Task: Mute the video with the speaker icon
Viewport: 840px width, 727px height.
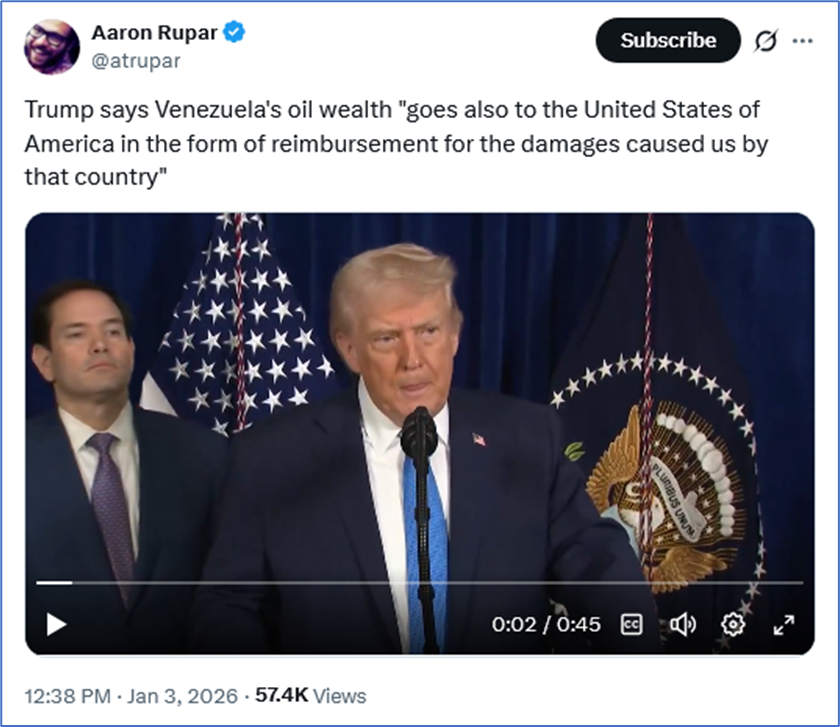Action: coord(683,625)
